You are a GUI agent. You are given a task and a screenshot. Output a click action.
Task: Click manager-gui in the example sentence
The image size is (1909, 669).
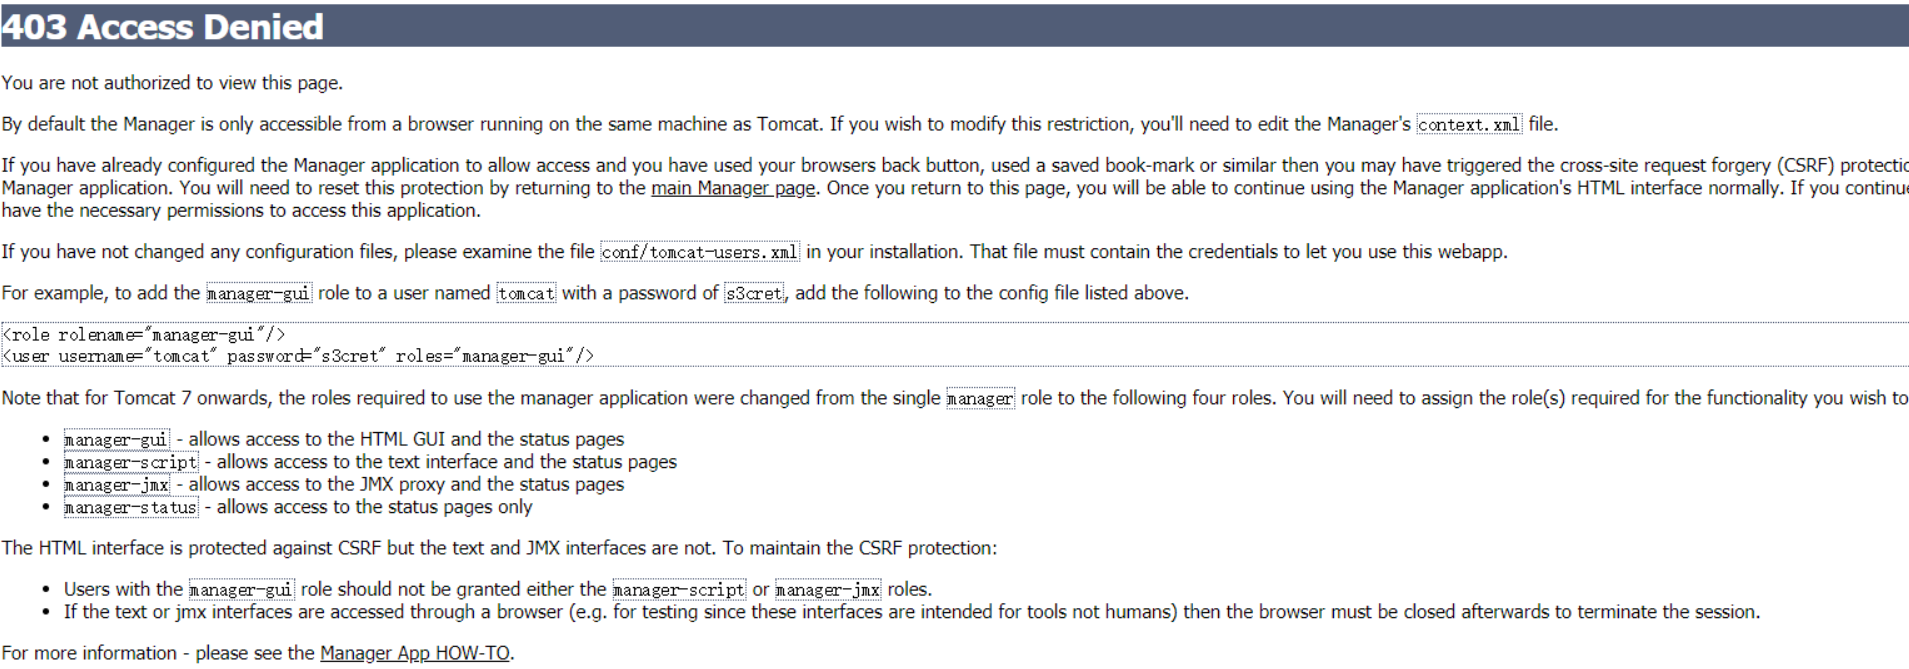coord(259,294)
